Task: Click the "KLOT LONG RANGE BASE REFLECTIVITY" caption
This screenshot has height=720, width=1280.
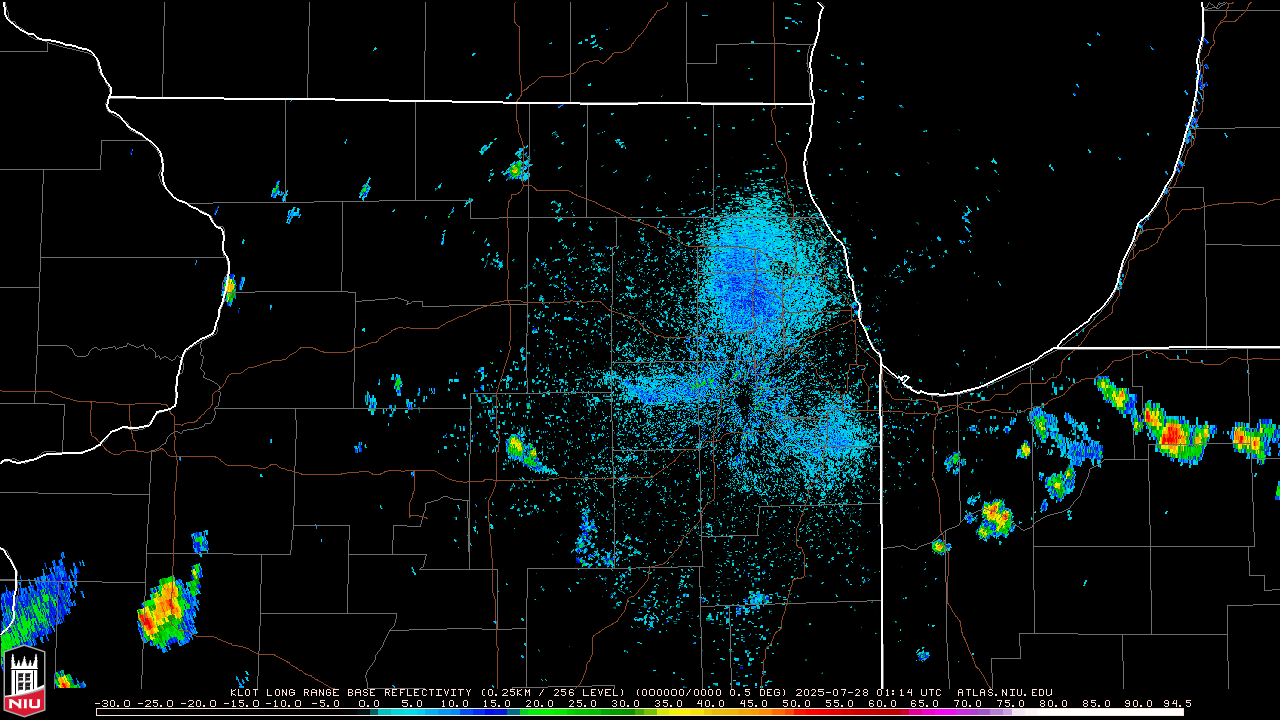Action: pyautogui.click(x=351, y=692)
